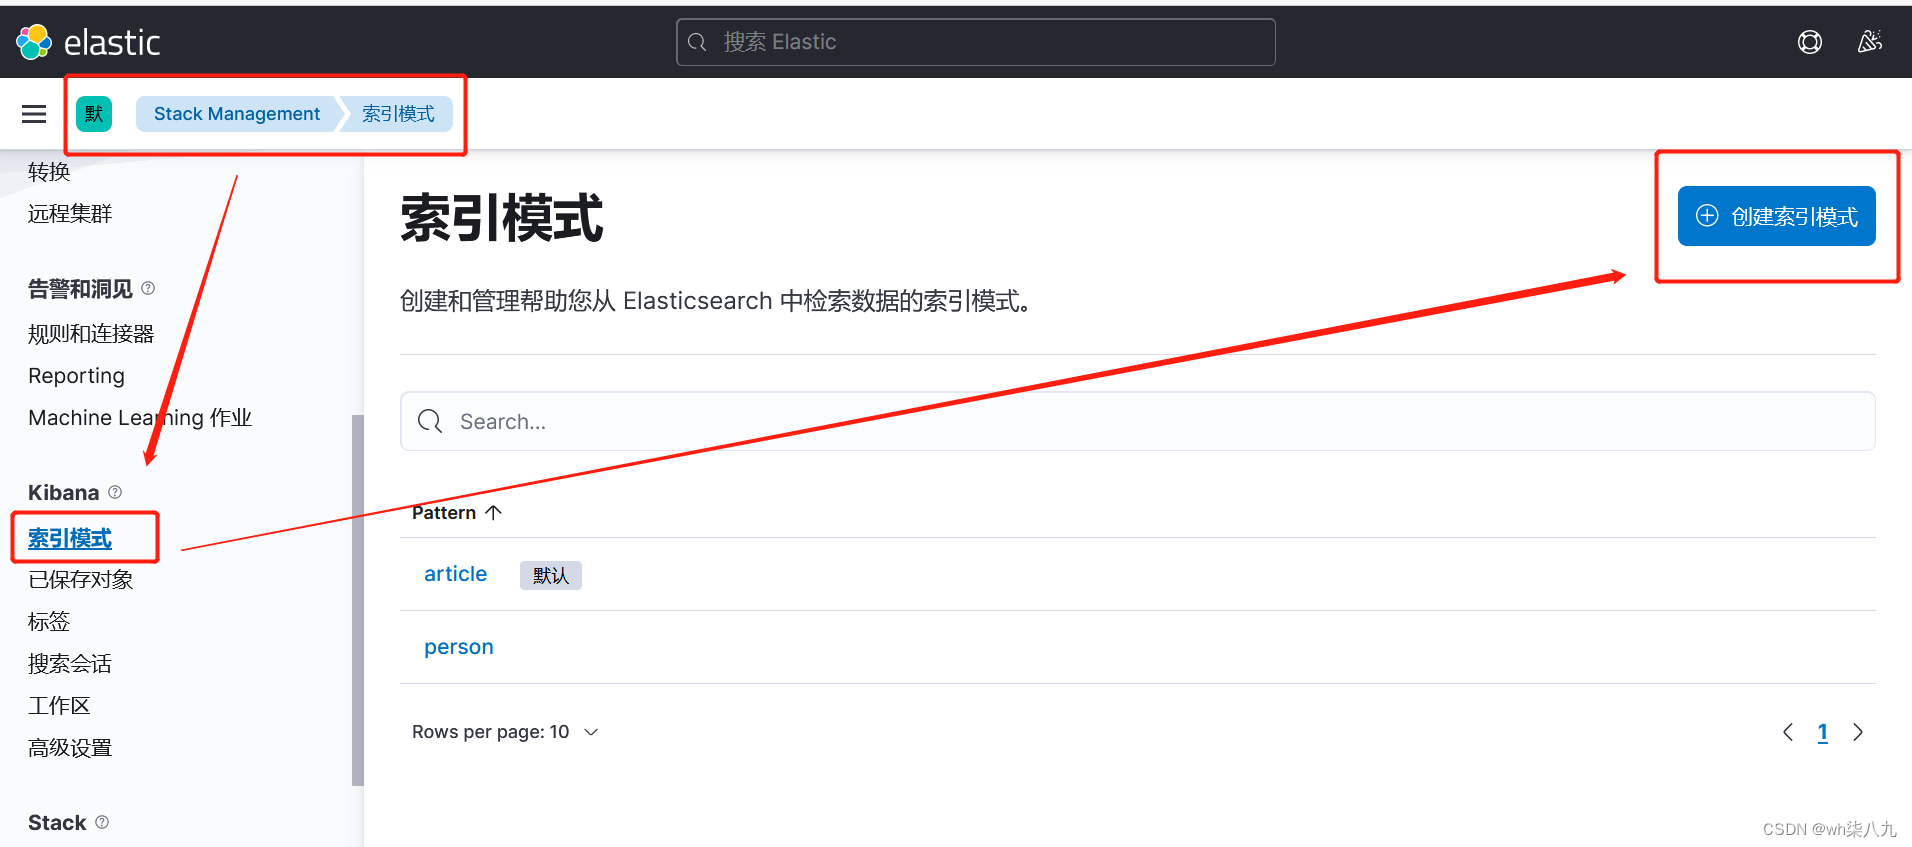Screen dimensions: 1912x847
Task: Select 索引模式 in the sidebar
Action: tap(70, 538)
